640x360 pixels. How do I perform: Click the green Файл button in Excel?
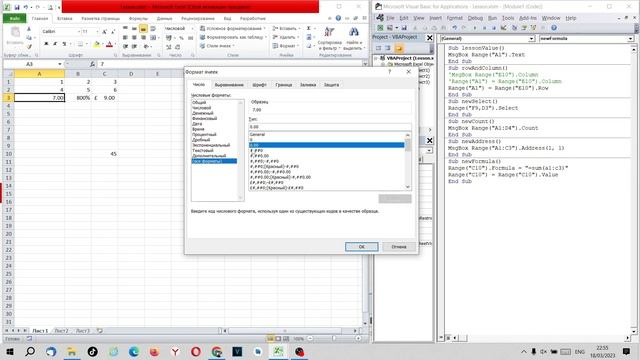(x=15, y=18)
